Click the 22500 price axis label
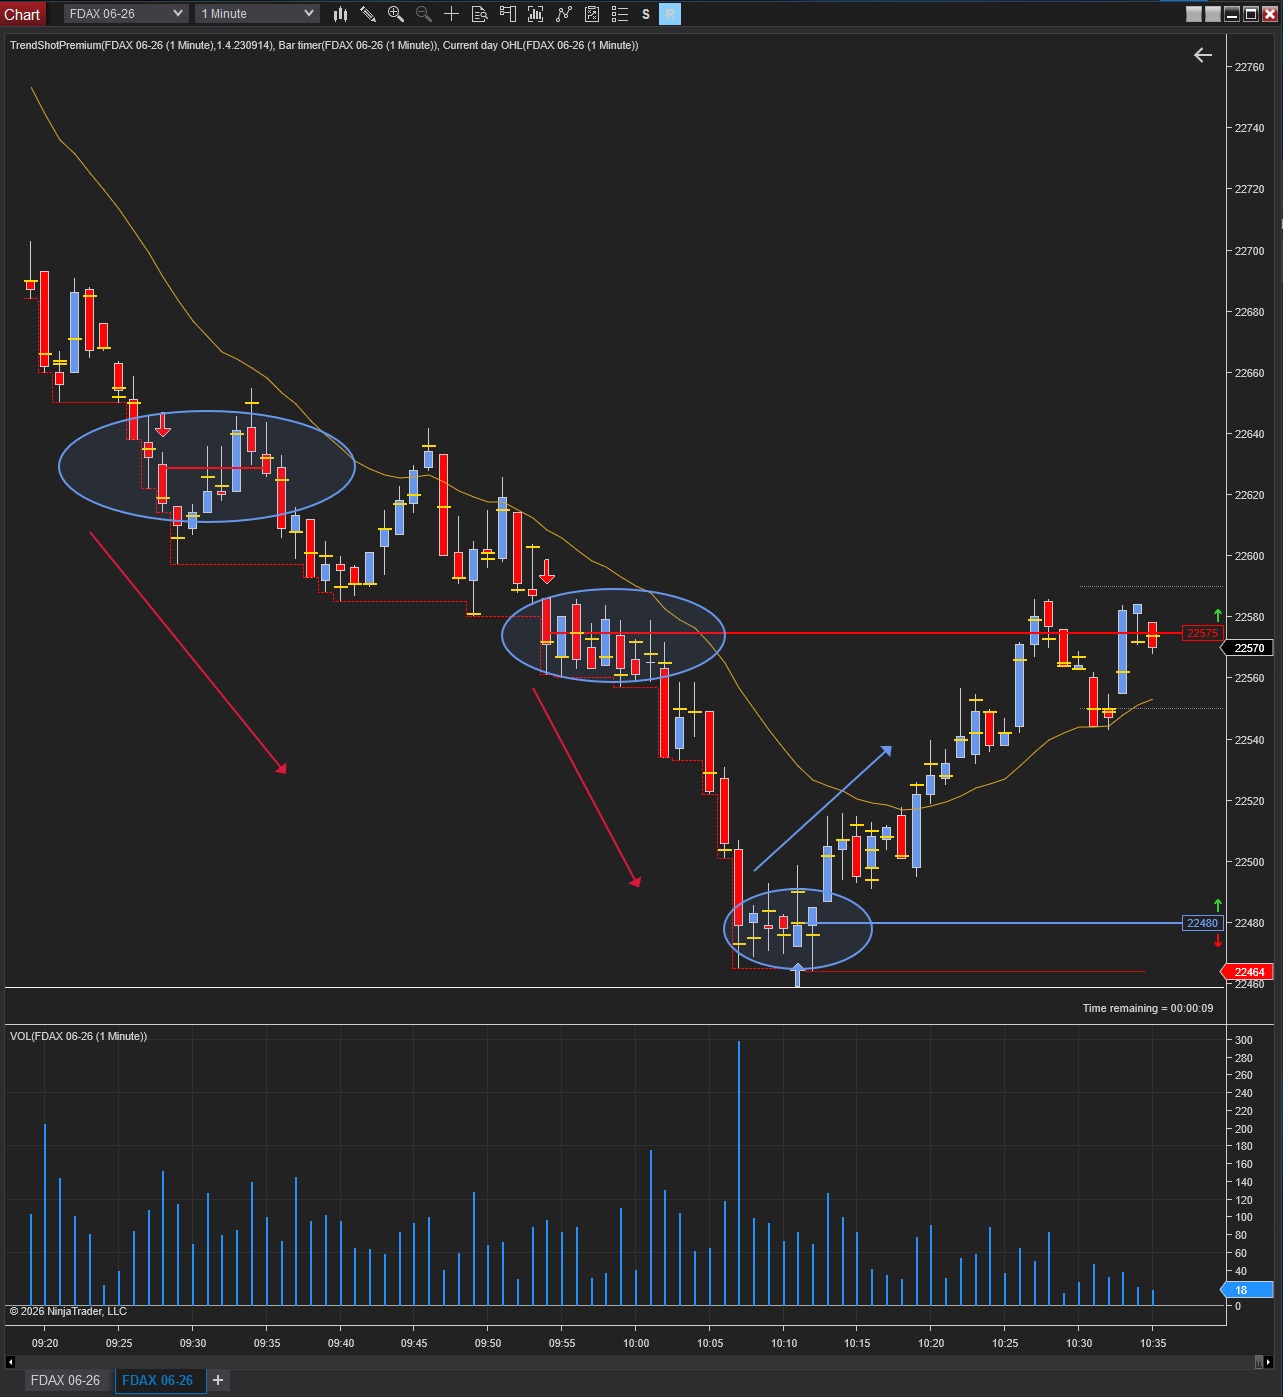This screenshot has height=1397, width=1283. click(x=1250, y=862)
